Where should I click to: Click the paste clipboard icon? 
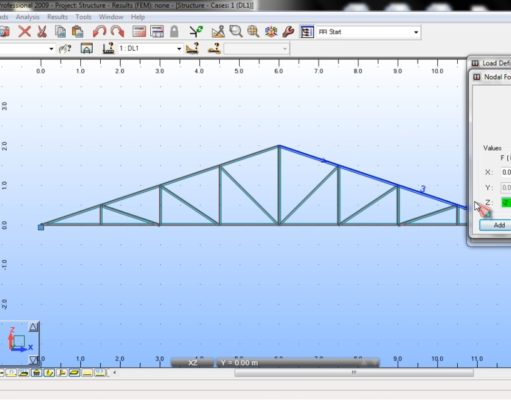(77, 32)
